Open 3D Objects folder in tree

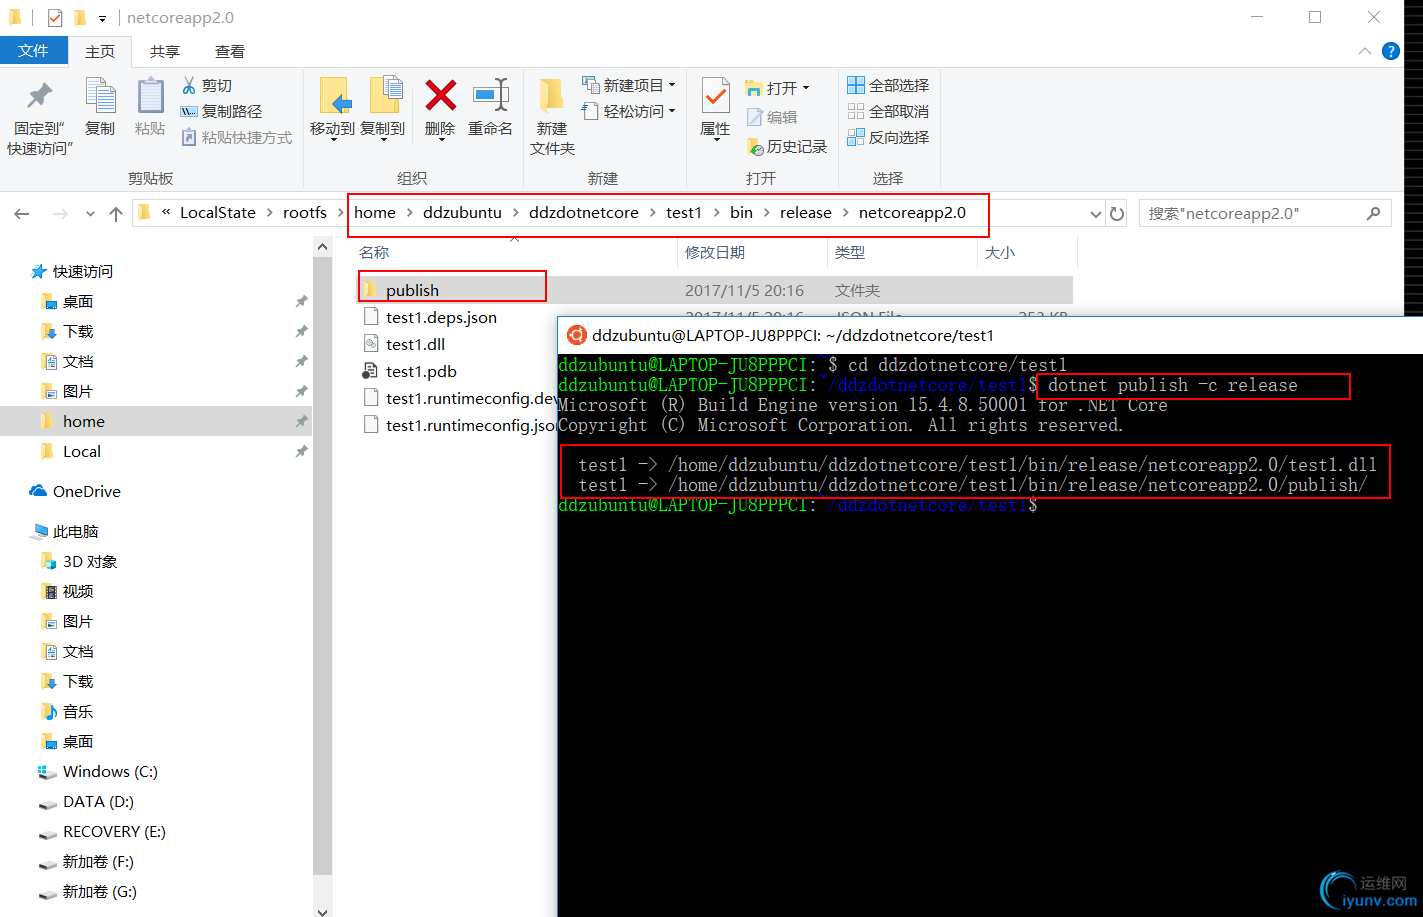pyautogui.click(x=90, y=561)
